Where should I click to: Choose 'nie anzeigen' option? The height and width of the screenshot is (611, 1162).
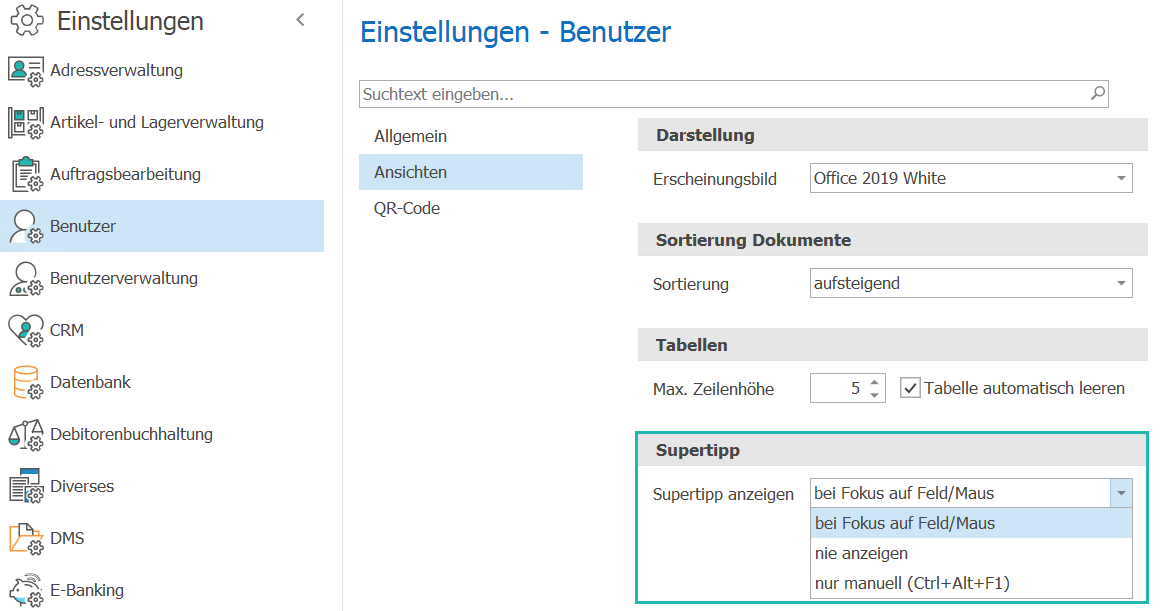point(972,553)
